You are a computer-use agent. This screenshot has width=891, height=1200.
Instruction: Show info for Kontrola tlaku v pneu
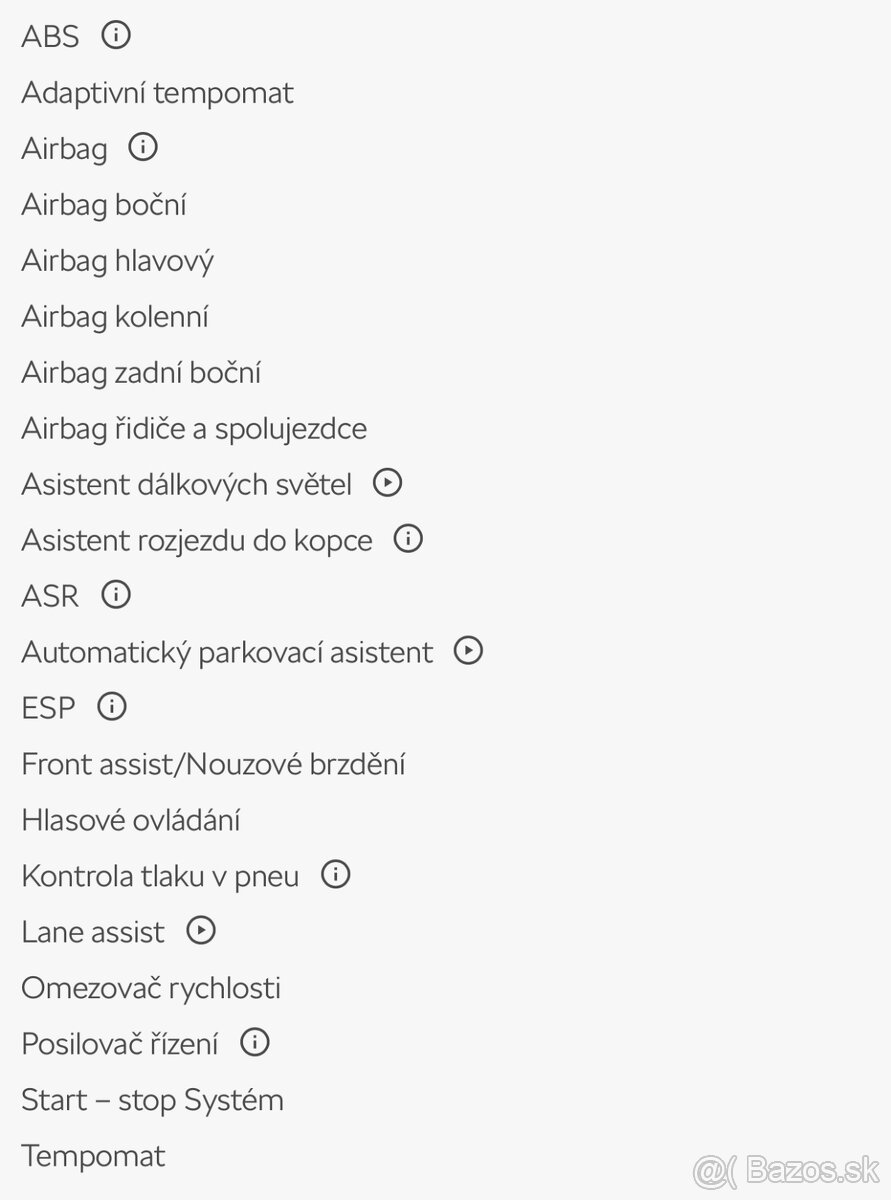(x=335, y=875)
